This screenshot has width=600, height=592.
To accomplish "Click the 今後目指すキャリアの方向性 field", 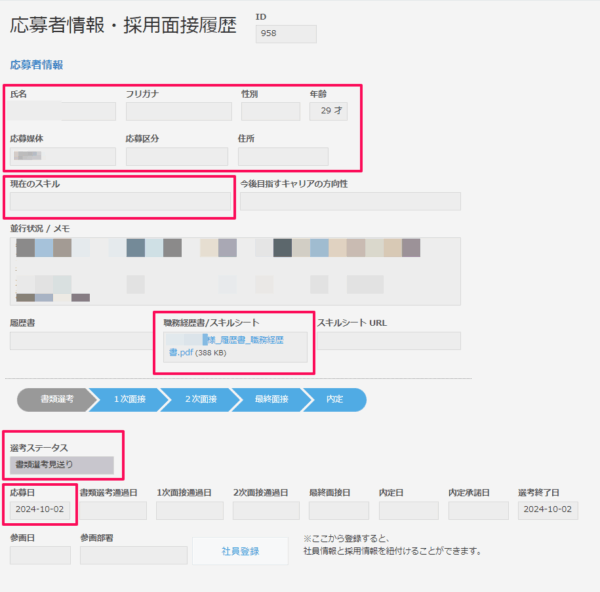I will tap(350, 202).
